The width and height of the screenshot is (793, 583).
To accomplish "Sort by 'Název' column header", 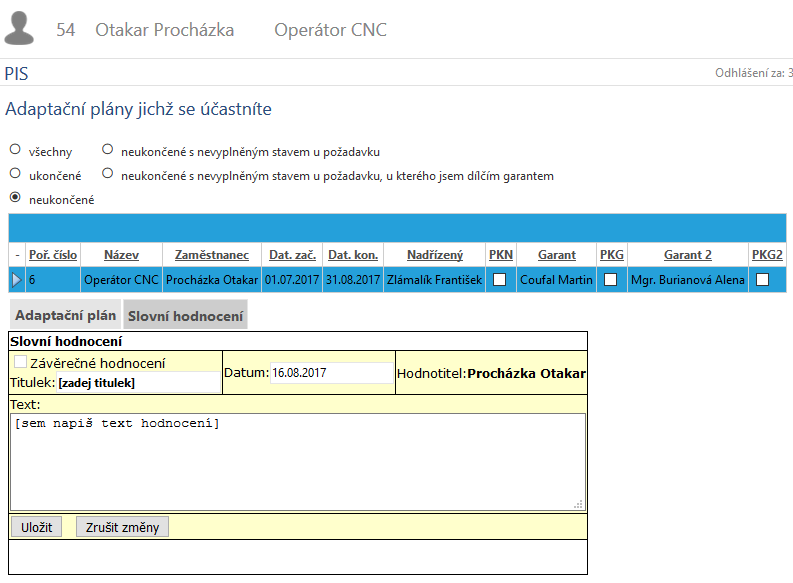I will (x=121, y=255).
